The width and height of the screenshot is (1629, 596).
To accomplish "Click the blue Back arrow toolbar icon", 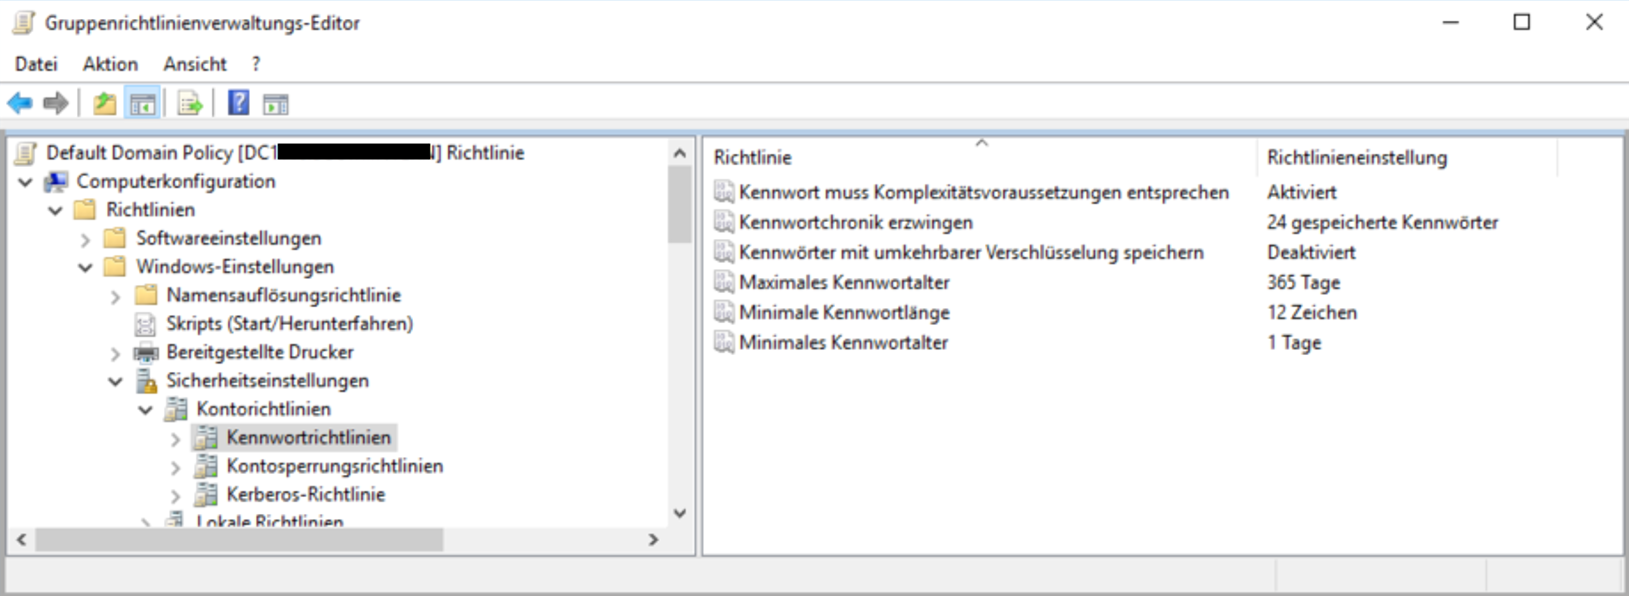I will coord(20,103).
